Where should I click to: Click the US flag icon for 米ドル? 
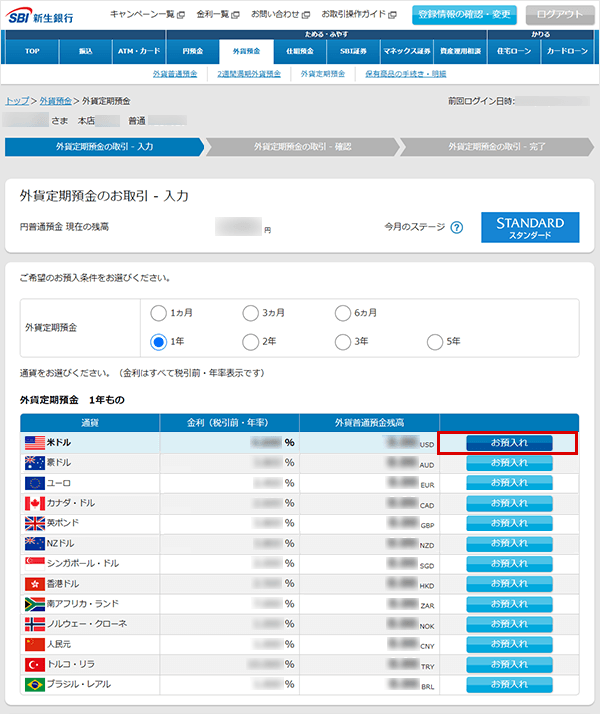35,442
